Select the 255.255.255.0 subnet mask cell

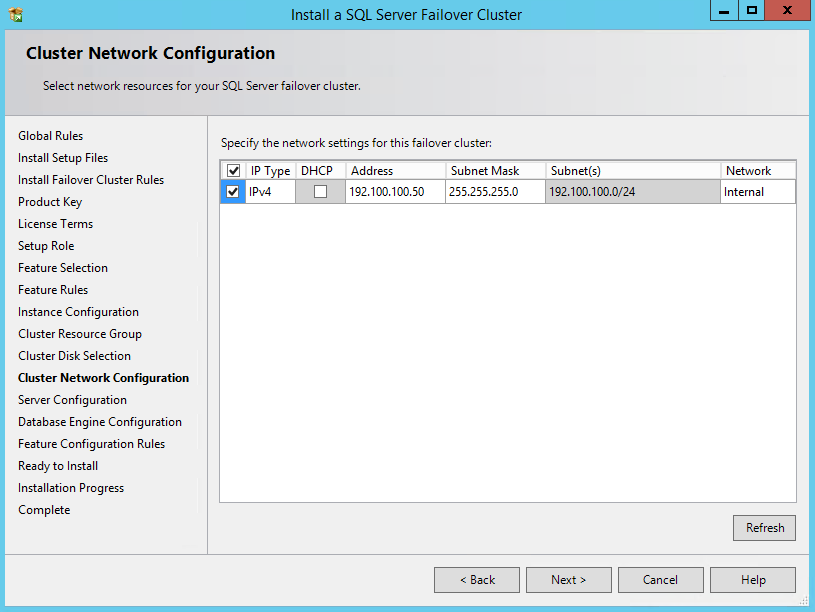click(x=495, y=192)
